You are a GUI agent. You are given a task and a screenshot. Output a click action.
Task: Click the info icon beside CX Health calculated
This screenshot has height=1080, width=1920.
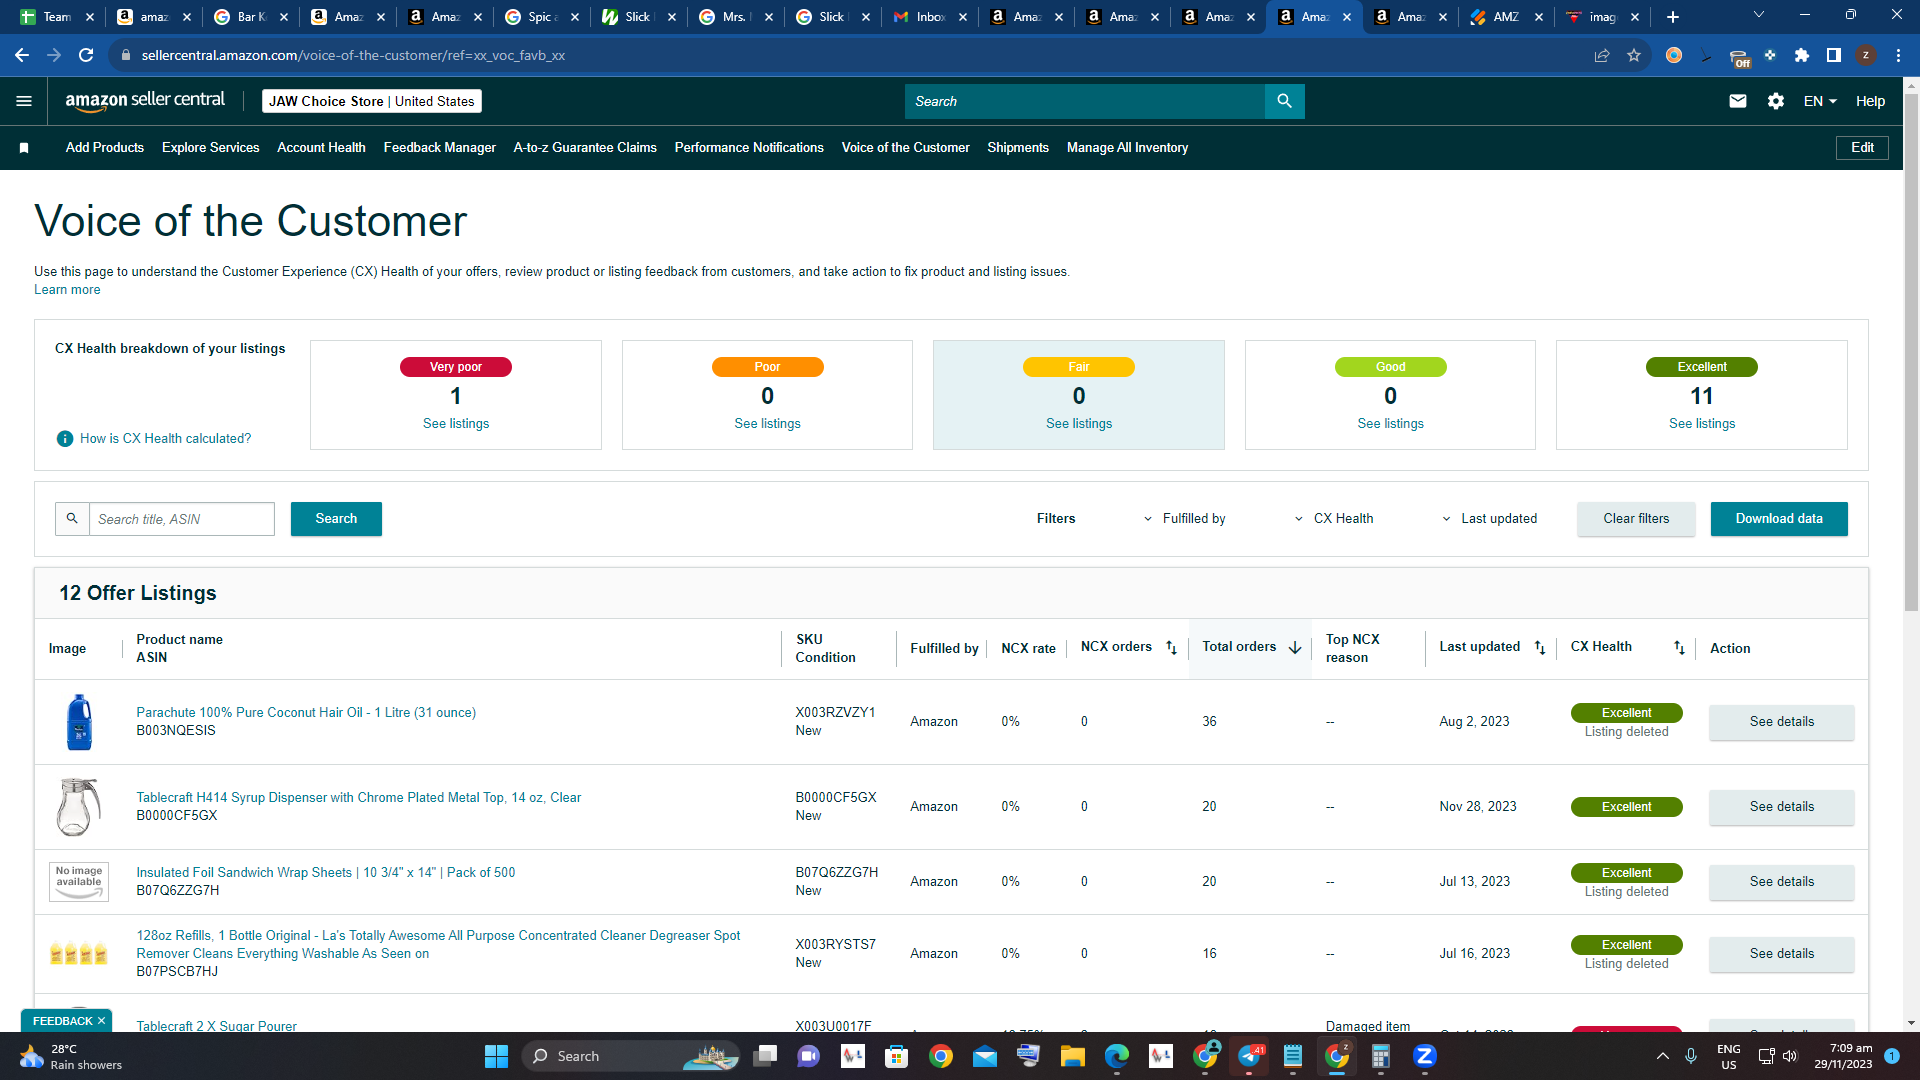click(x=65, y=439)
